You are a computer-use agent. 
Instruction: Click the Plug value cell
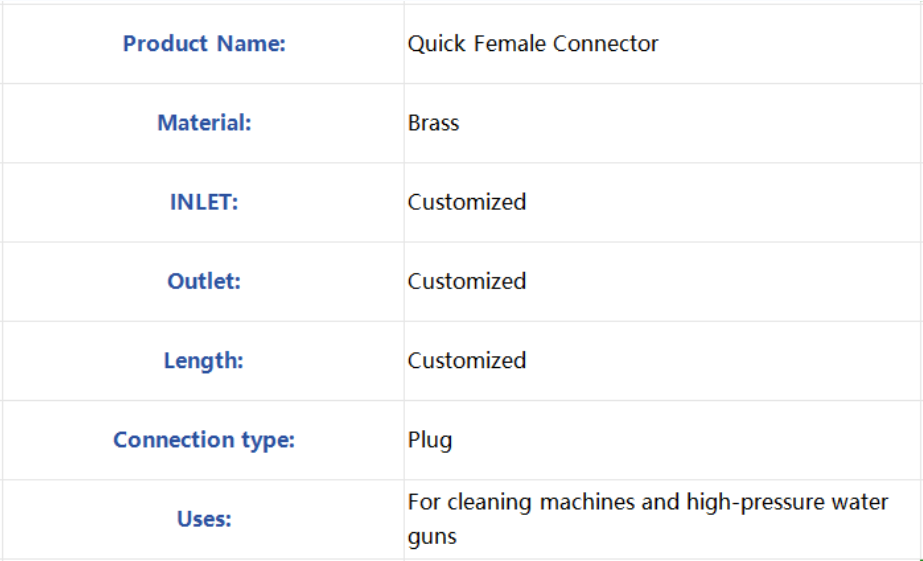tap(663, 440)
